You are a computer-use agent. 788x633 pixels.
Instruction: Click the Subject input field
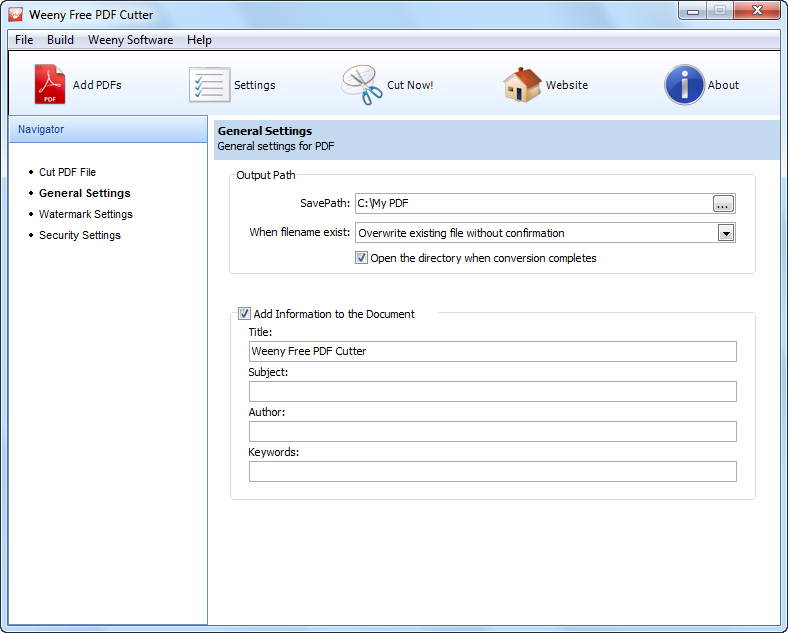pyautogui.click(x=492, y=391)
